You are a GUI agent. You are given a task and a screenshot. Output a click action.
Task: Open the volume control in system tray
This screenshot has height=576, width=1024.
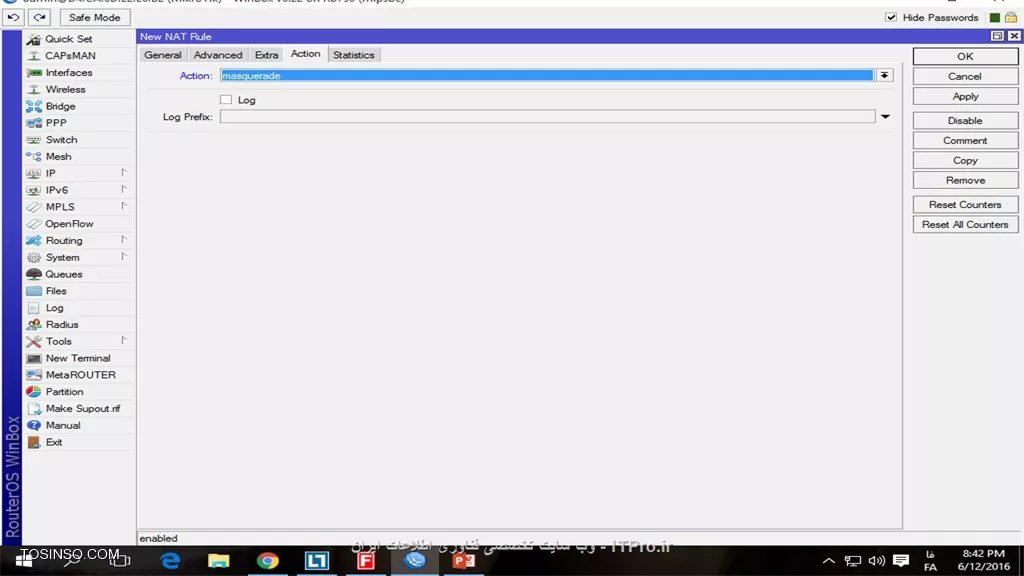tap(876, 561)
